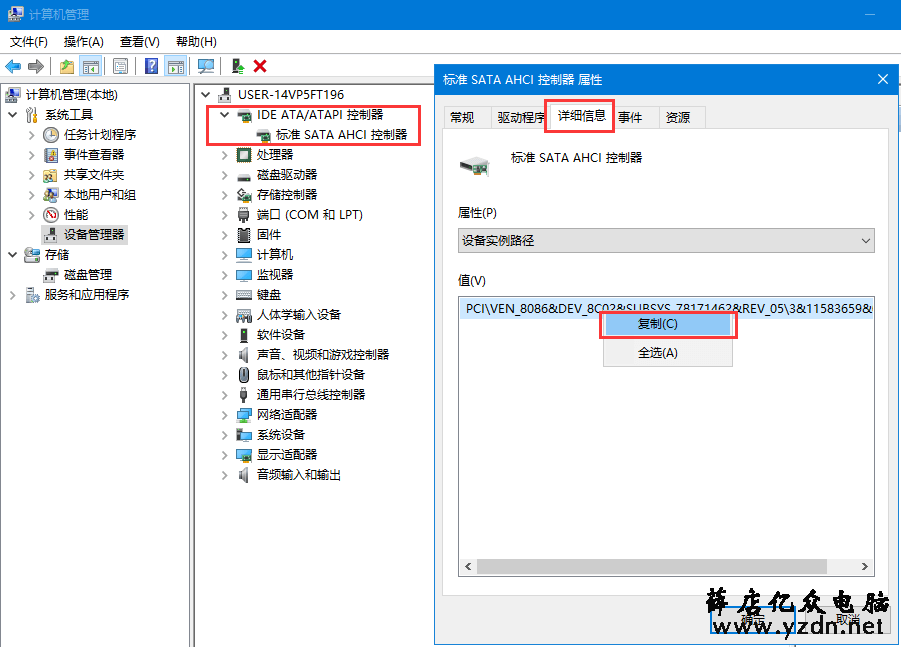Screen dimensions: 901x647
Task: Select the 系统设备 tree item
Action: click(280, 435)
